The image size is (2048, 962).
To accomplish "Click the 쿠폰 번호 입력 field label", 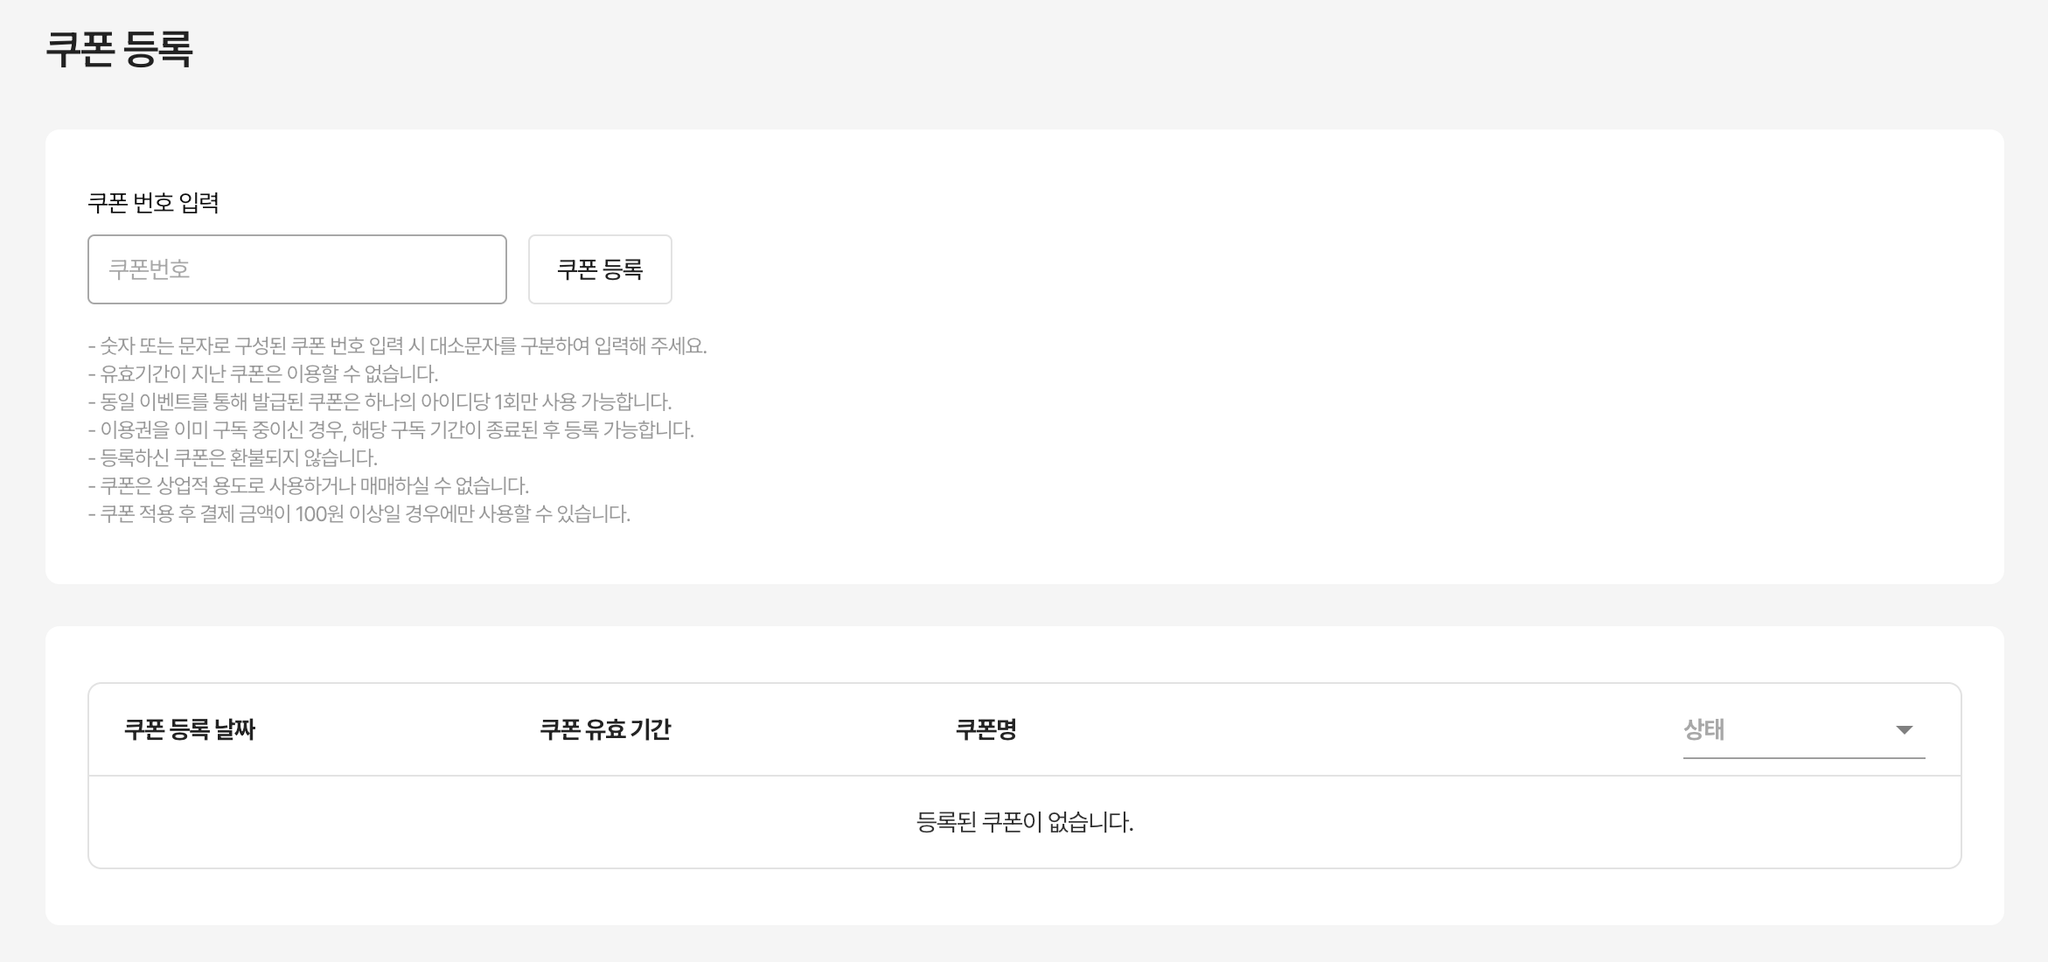I will click(x=153, y=202).
